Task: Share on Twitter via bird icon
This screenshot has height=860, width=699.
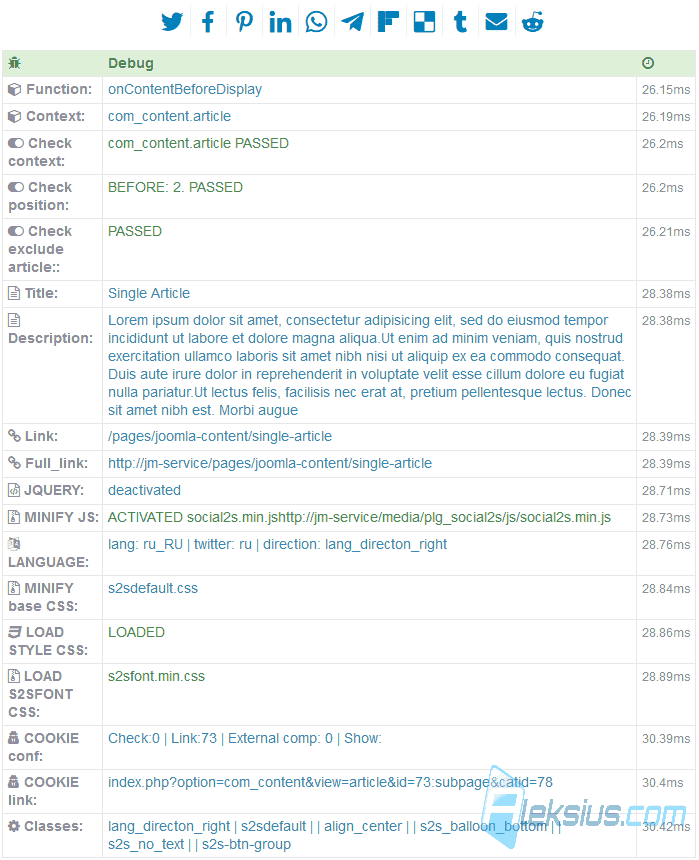Action: pos(172,22)
